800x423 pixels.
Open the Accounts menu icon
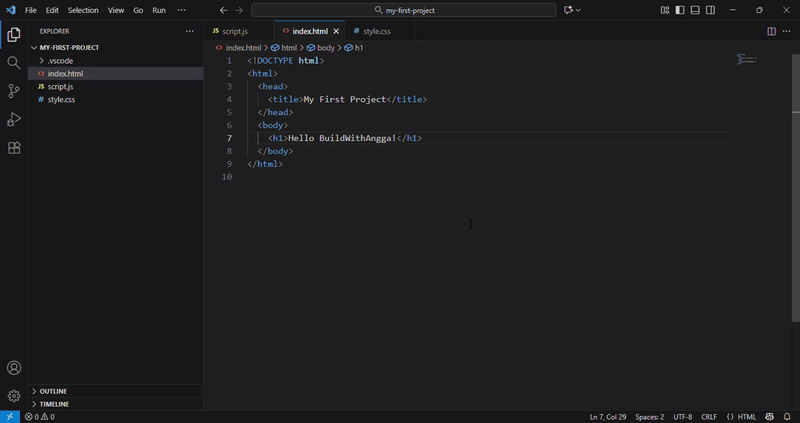[14, 368]
